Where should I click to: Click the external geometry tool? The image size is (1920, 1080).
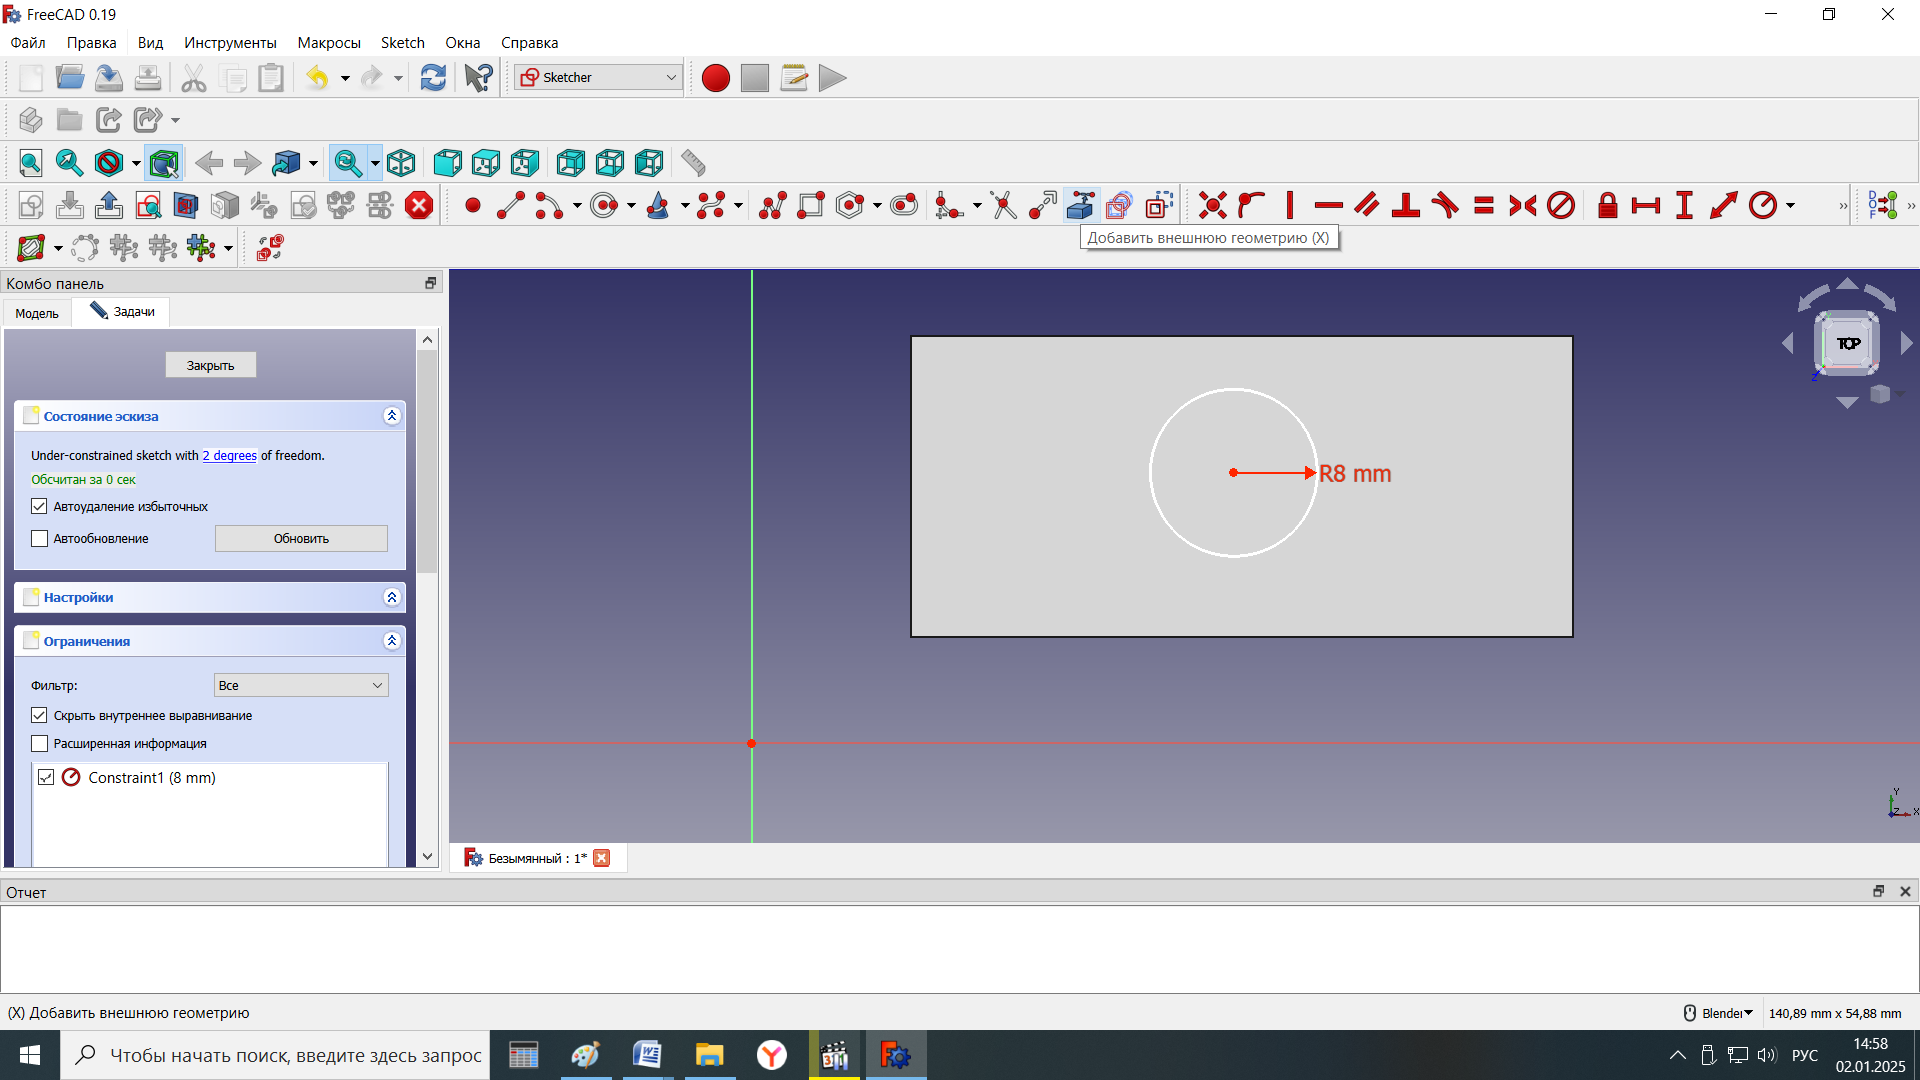pos(1080,206)
